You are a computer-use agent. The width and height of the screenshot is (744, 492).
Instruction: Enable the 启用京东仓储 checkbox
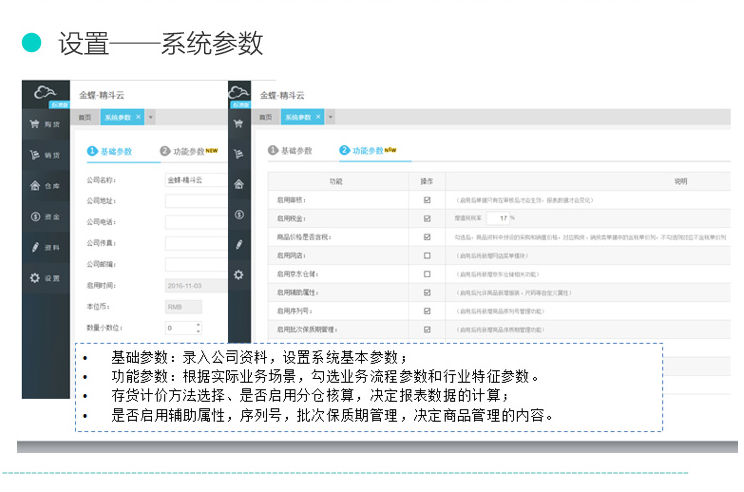pos(427,273)
